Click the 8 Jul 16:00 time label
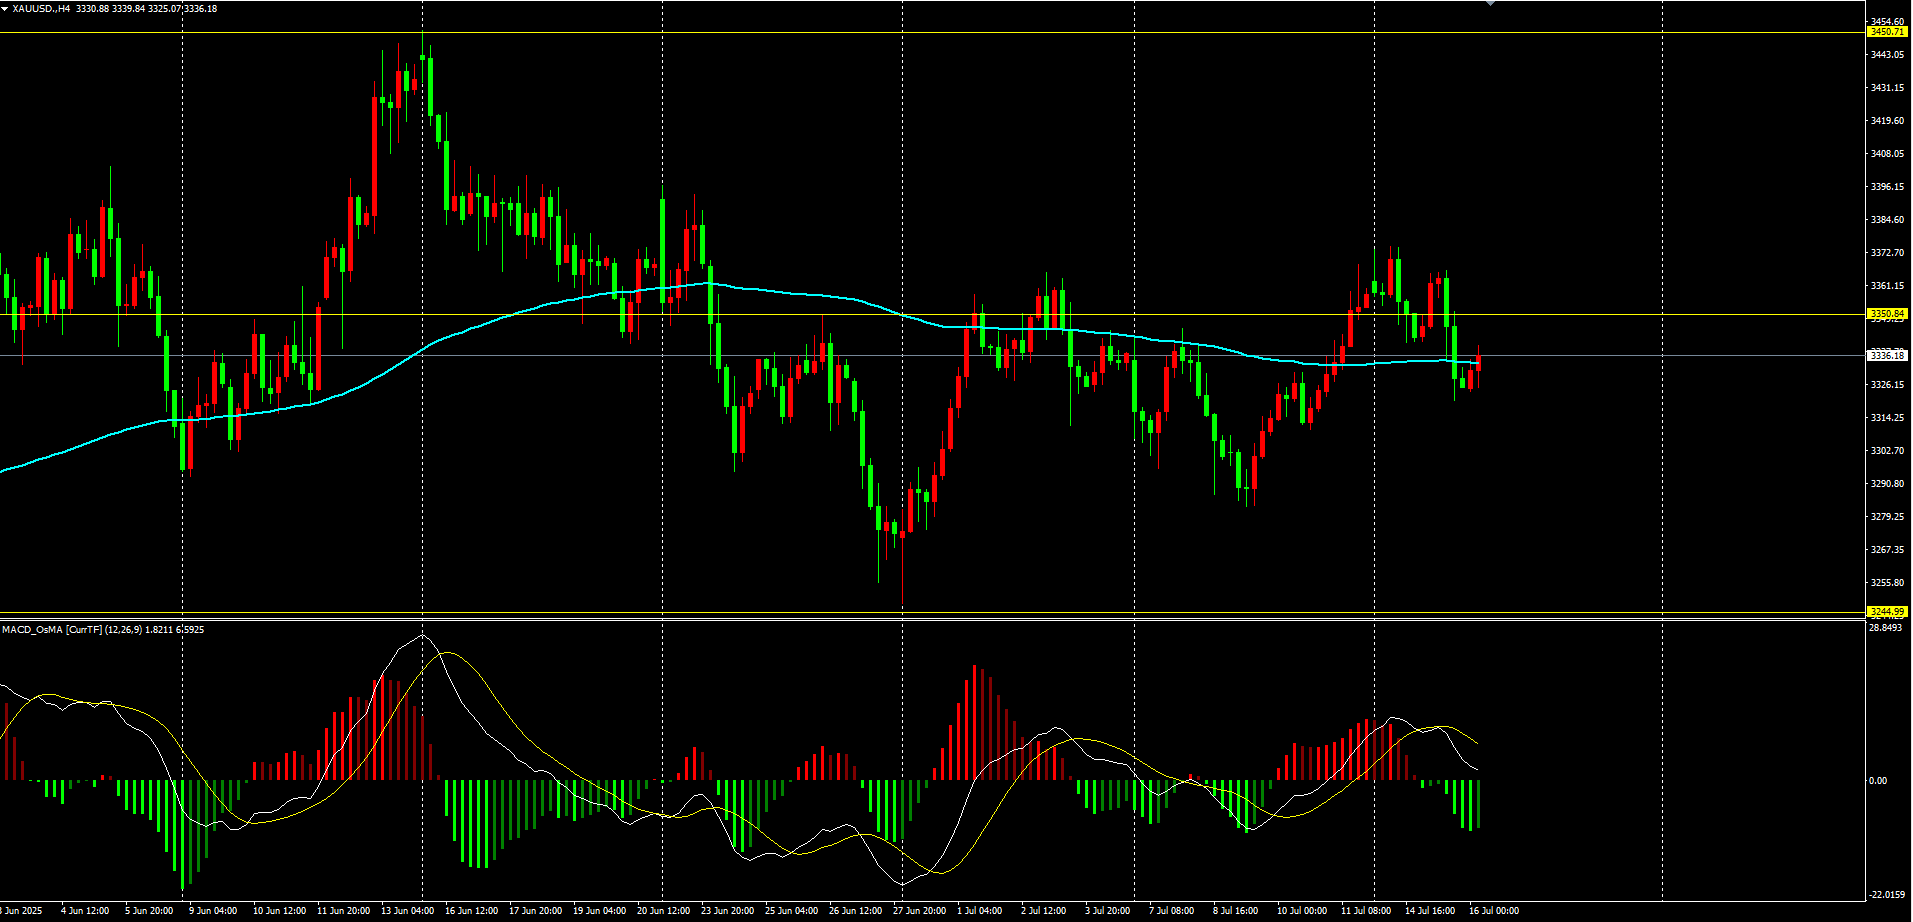This screenshot has height=922, width=1913. 1235,911
